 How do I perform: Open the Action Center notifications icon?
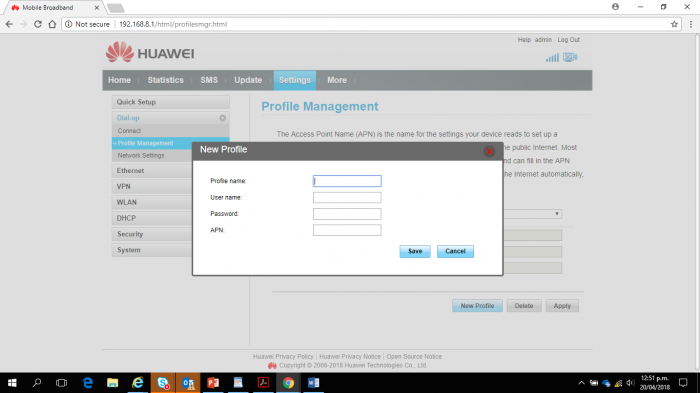[x=683, y=383]
